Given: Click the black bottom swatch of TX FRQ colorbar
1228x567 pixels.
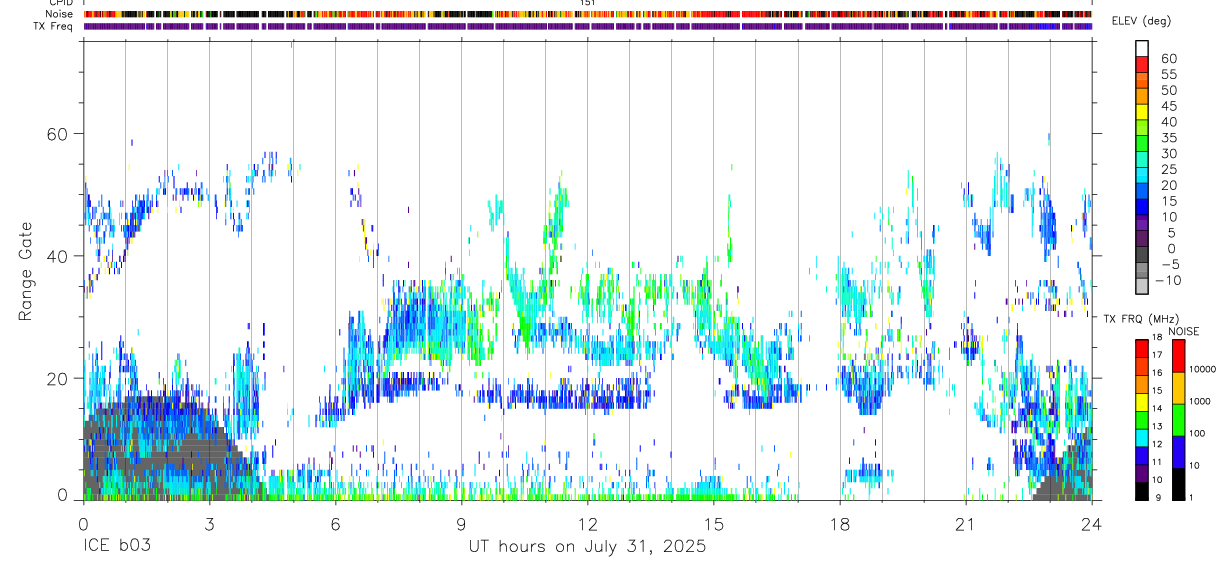Looking at the screenshot, I should (x=1142, y=490).
